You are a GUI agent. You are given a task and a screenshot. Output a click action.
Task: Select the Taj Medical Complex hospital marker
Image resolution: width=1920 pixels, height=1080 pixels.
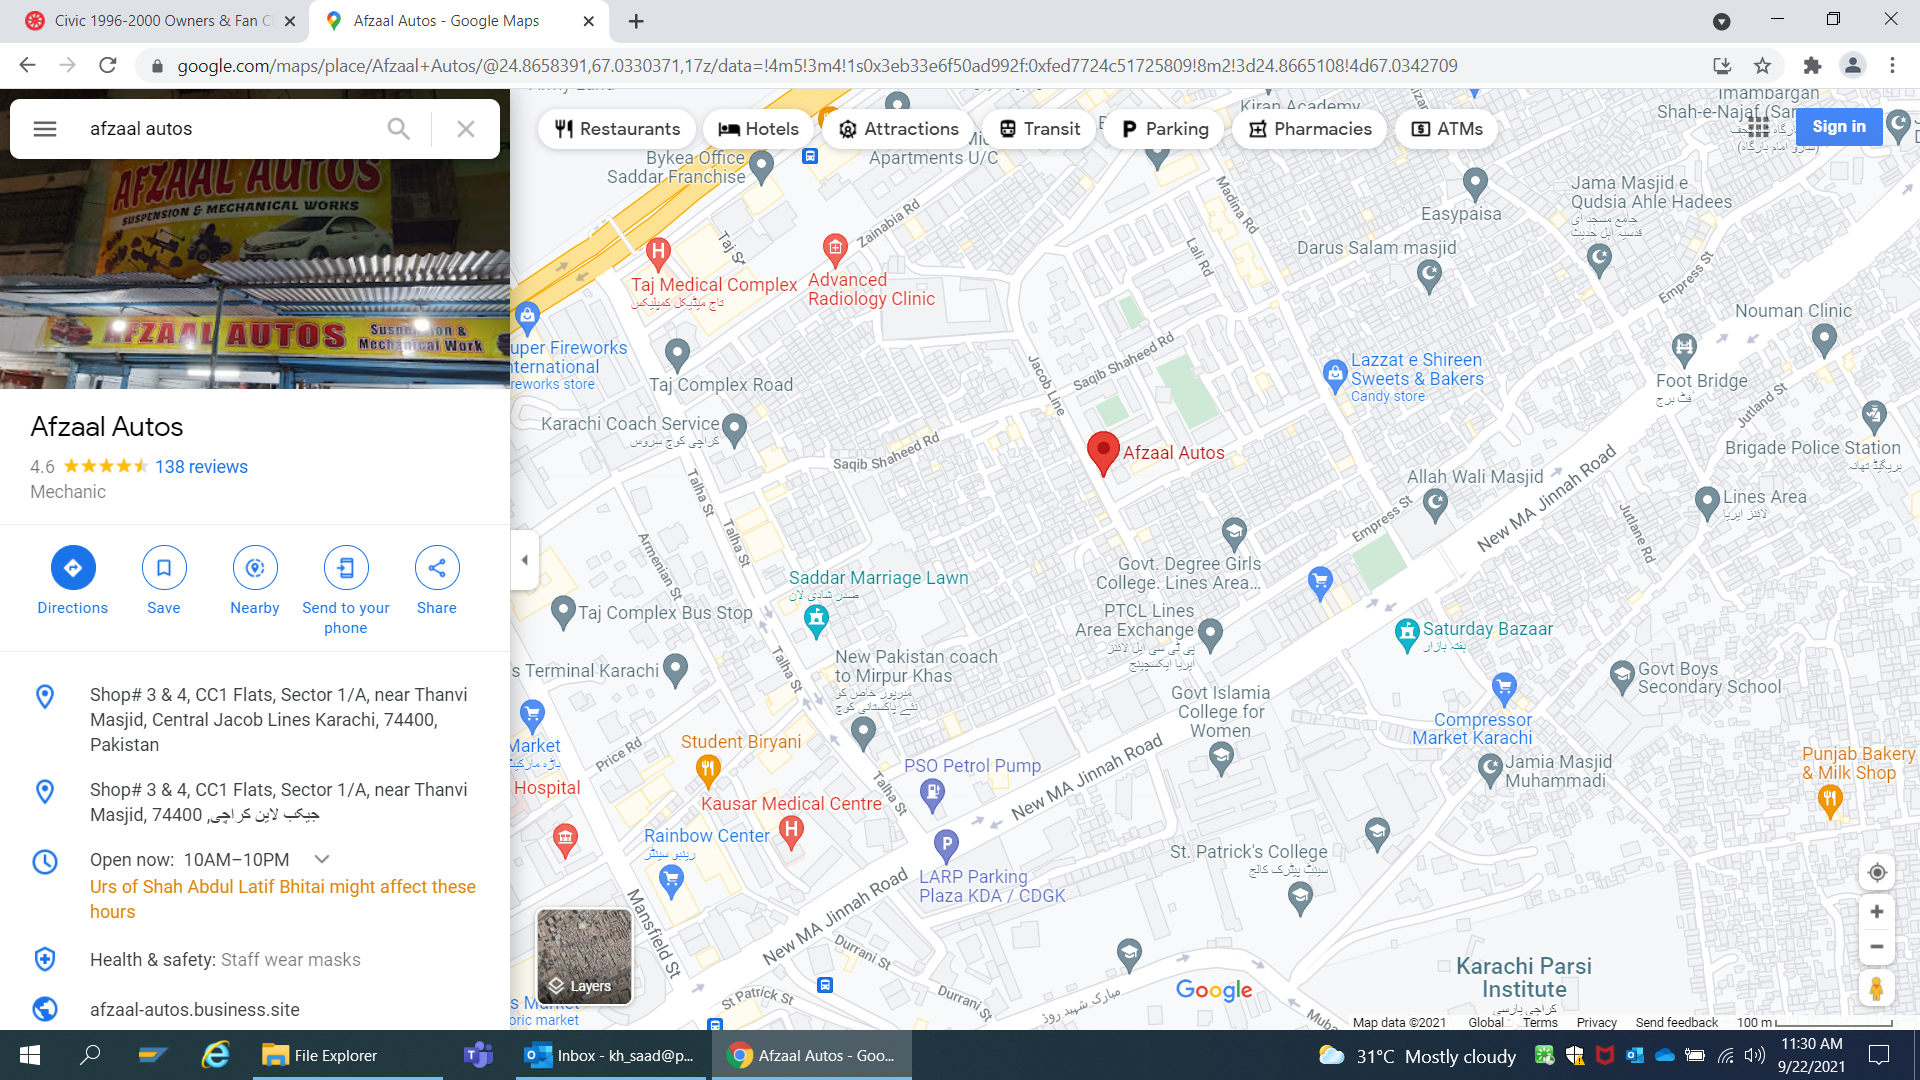tap(658, 253)
